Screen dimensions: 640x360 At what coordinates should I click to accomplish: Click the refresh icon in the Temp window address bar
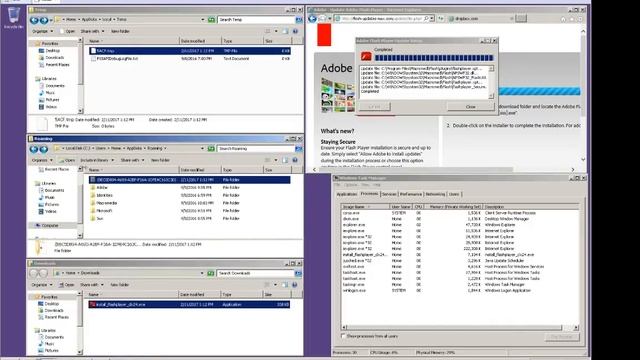[x=211, y=20]
